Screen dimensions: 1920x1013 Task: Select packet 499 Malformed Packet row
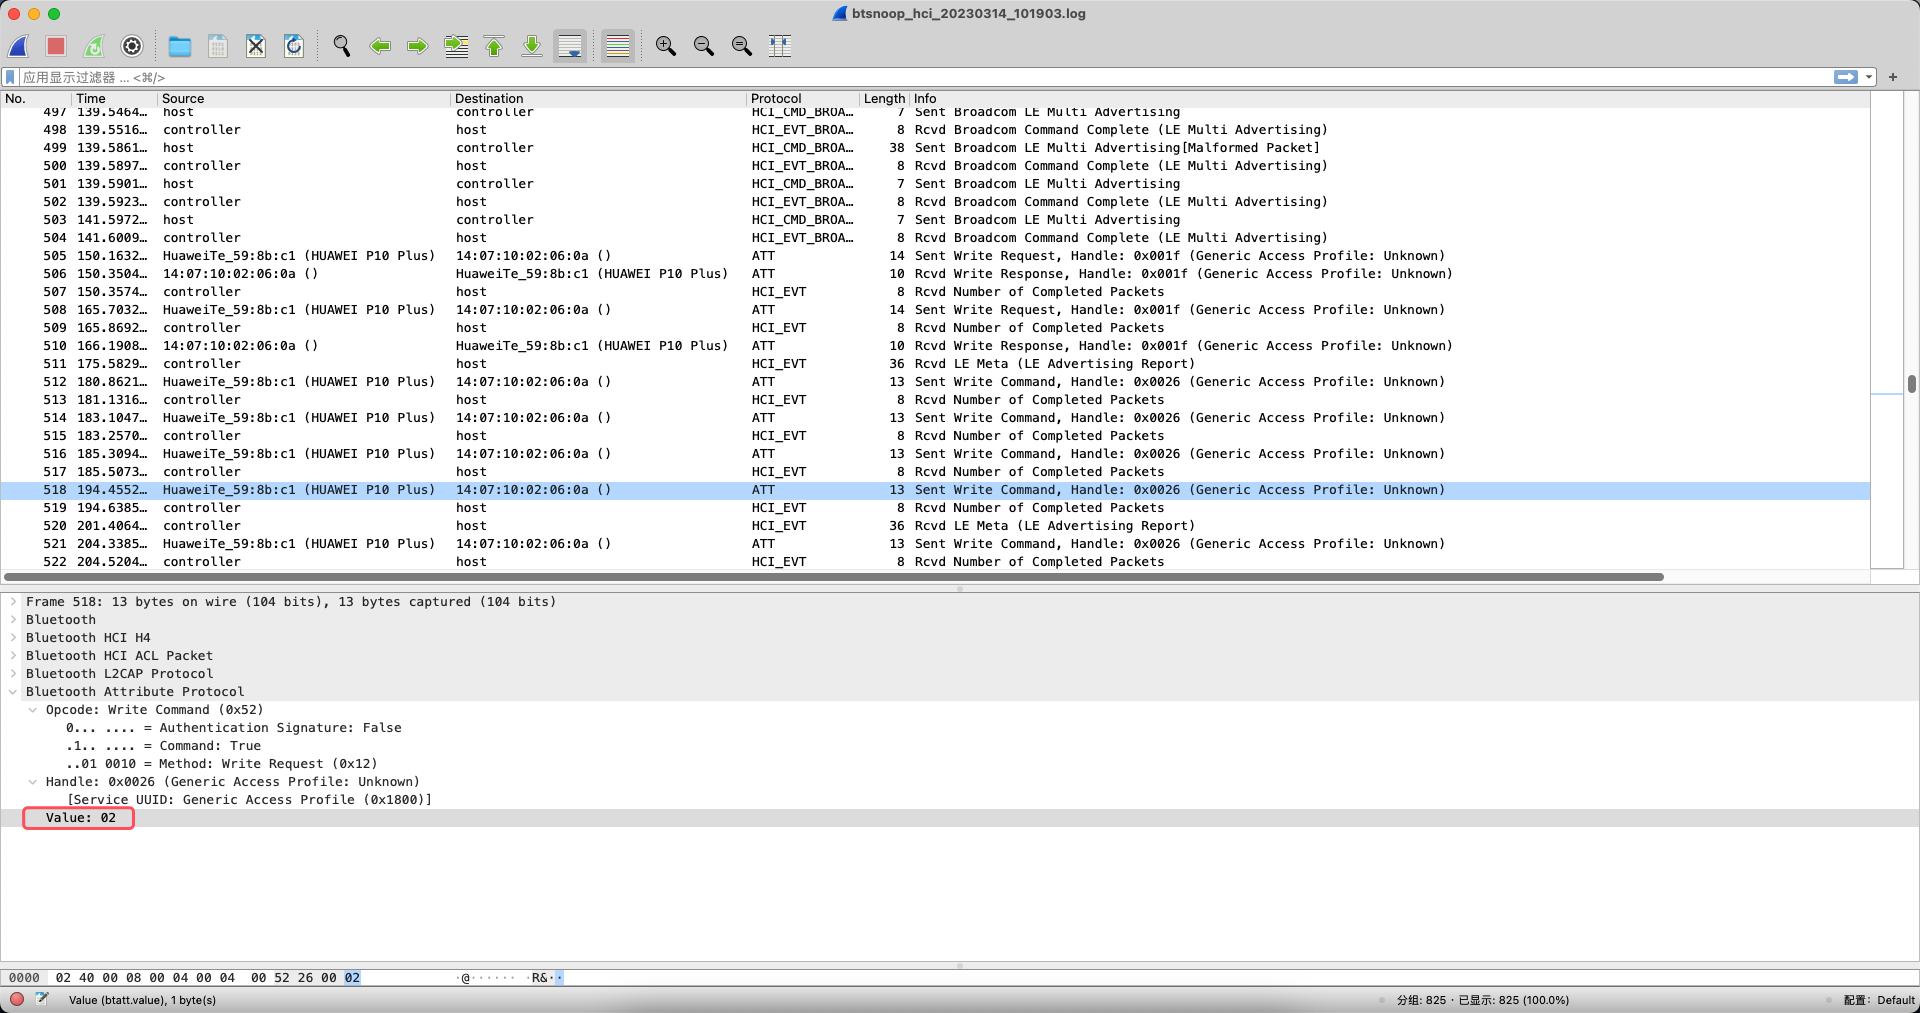pyautogui.click(x=935, y=148)
